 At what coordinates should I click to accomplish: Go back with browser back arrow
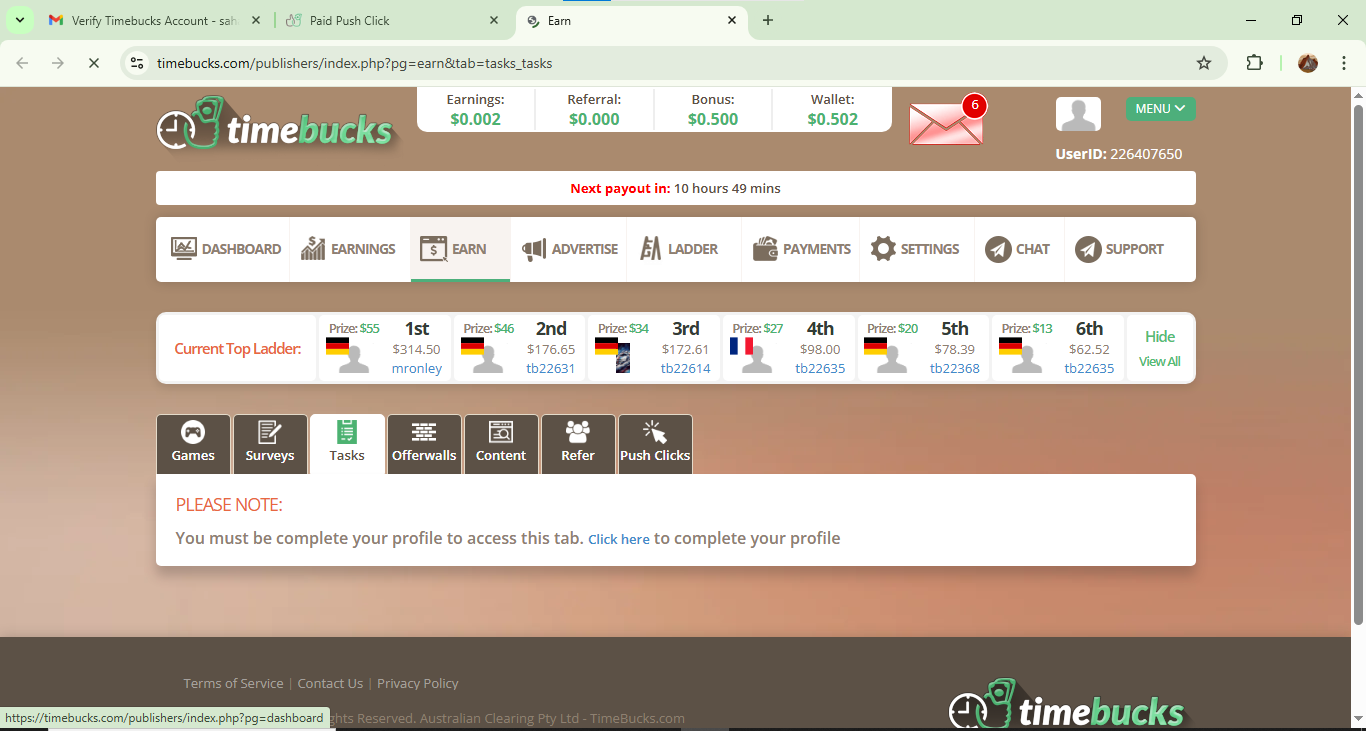tap(22, 63)
